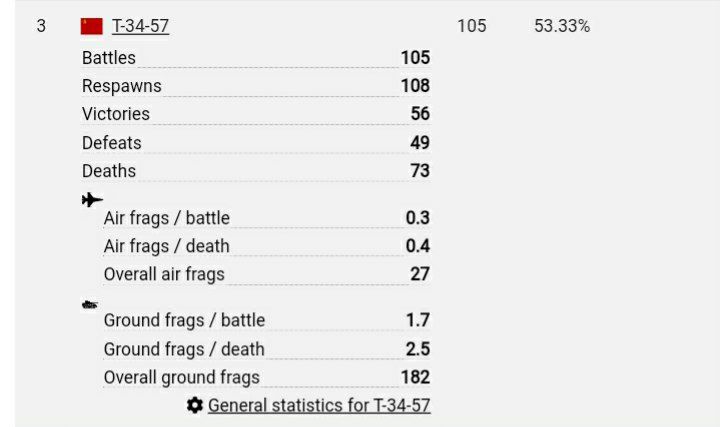Click the Air frags / death label
720x427 pixels.
pos(167,246)
